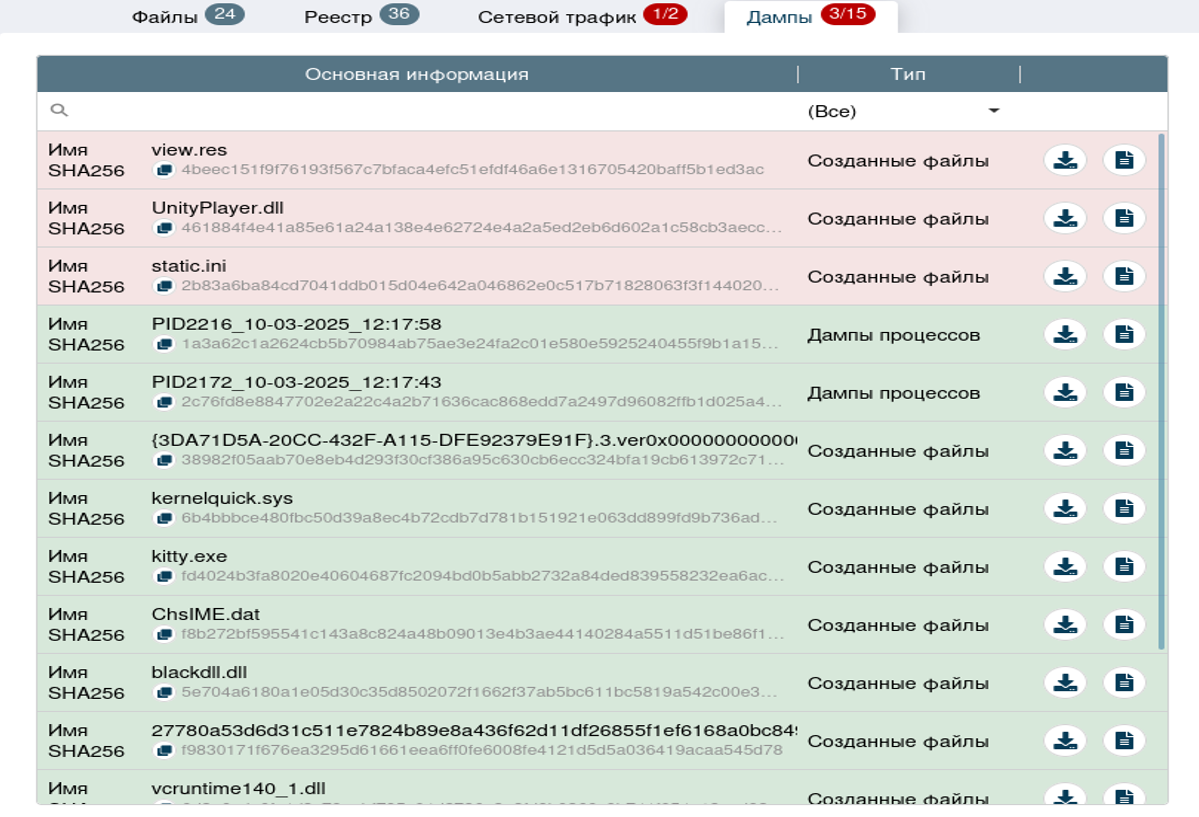The height and width of the screenshot is (817, 1199).
Task: Copy SHA256 hash of blackdll.dll
Action: (163, 693)
